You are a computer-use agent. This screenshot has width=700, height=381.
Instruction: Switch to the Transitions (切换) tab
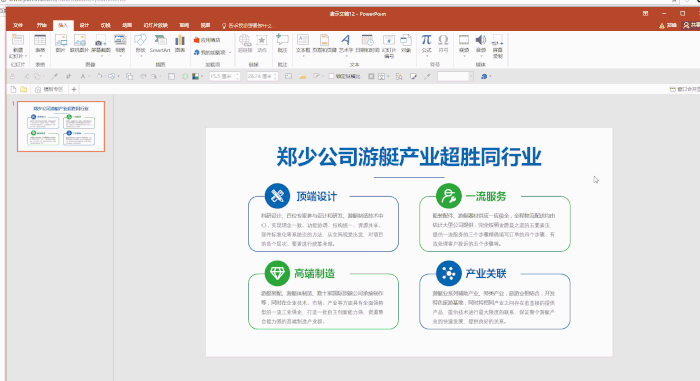click(x=106, y=25)
